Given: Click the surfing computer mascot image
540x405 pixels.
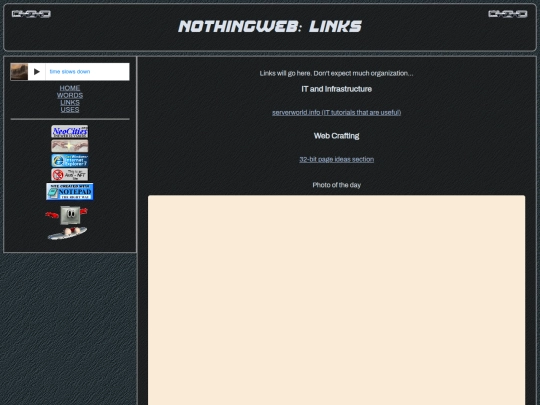Looking at the screenshot, I should point(66,223).
